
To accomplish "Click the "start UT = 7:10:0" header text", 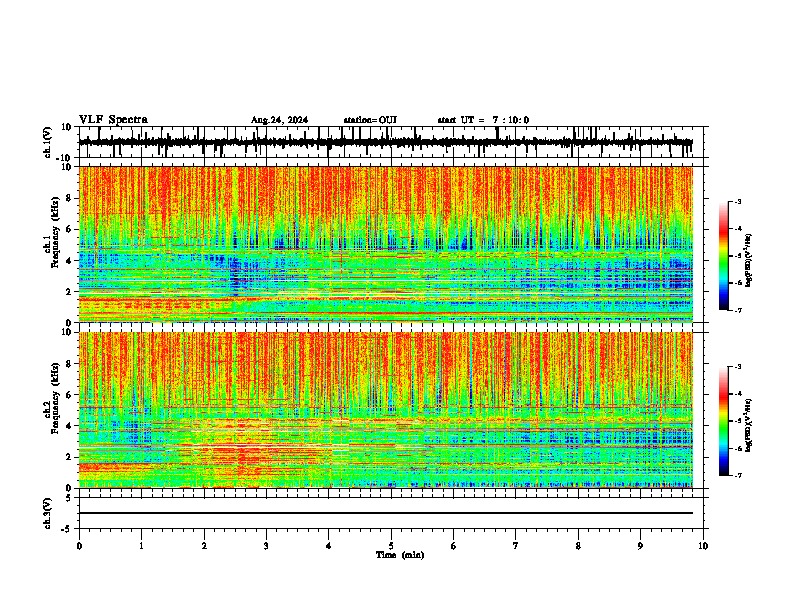I will [483, 120].
